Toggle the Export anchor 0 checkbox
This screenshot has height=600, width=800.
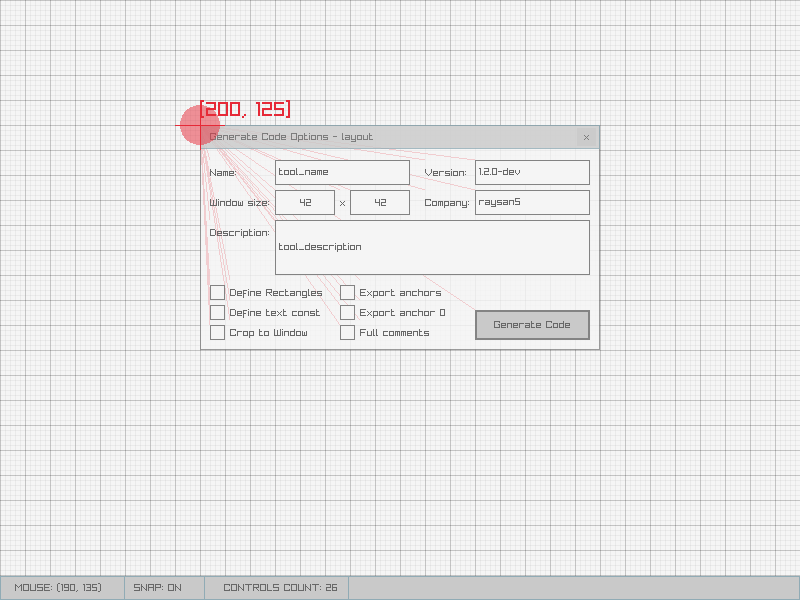pos(348,313)
